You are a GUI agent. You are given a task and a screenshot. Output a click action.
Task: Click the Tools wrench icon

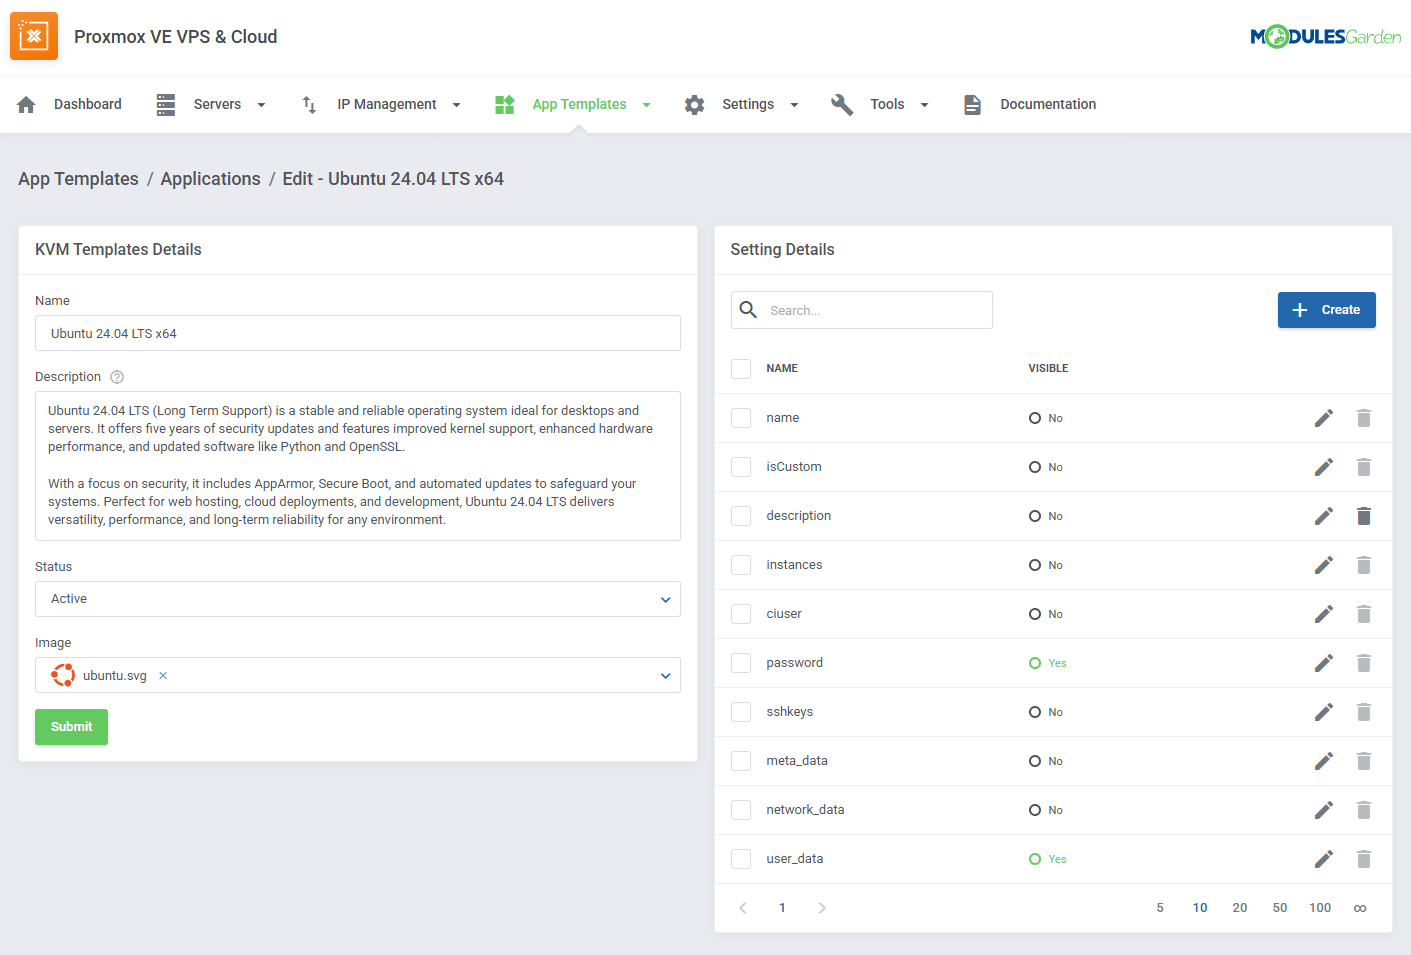tap(842, 103)
